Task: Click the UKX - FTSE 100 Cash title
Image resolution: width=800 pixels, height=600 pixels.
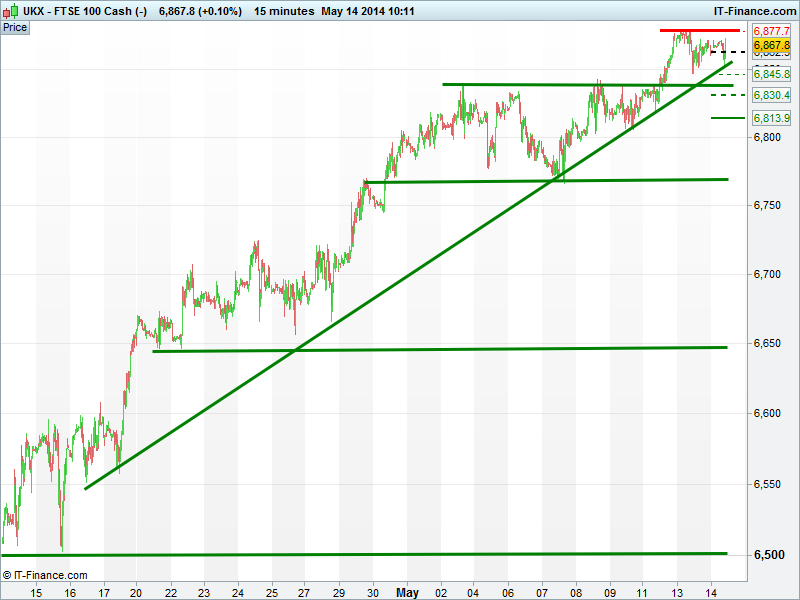Action: (85, 11)
